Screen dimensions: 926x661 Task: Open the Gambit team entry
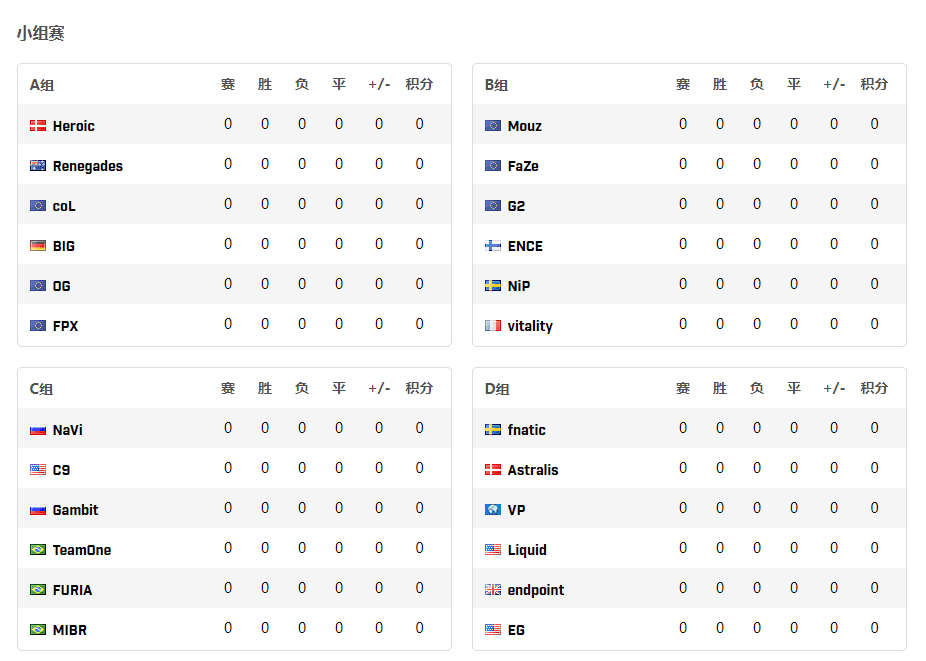pyautogui.click(x=75, y=510)
